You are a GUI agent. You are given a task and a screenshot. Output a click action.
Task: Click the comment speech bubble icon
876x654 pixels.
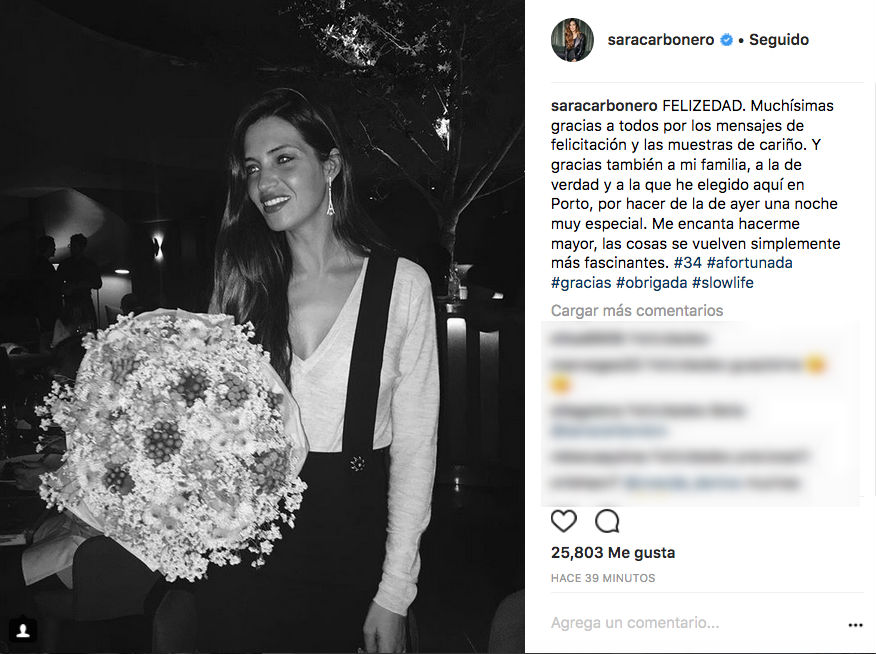point(607,521)
